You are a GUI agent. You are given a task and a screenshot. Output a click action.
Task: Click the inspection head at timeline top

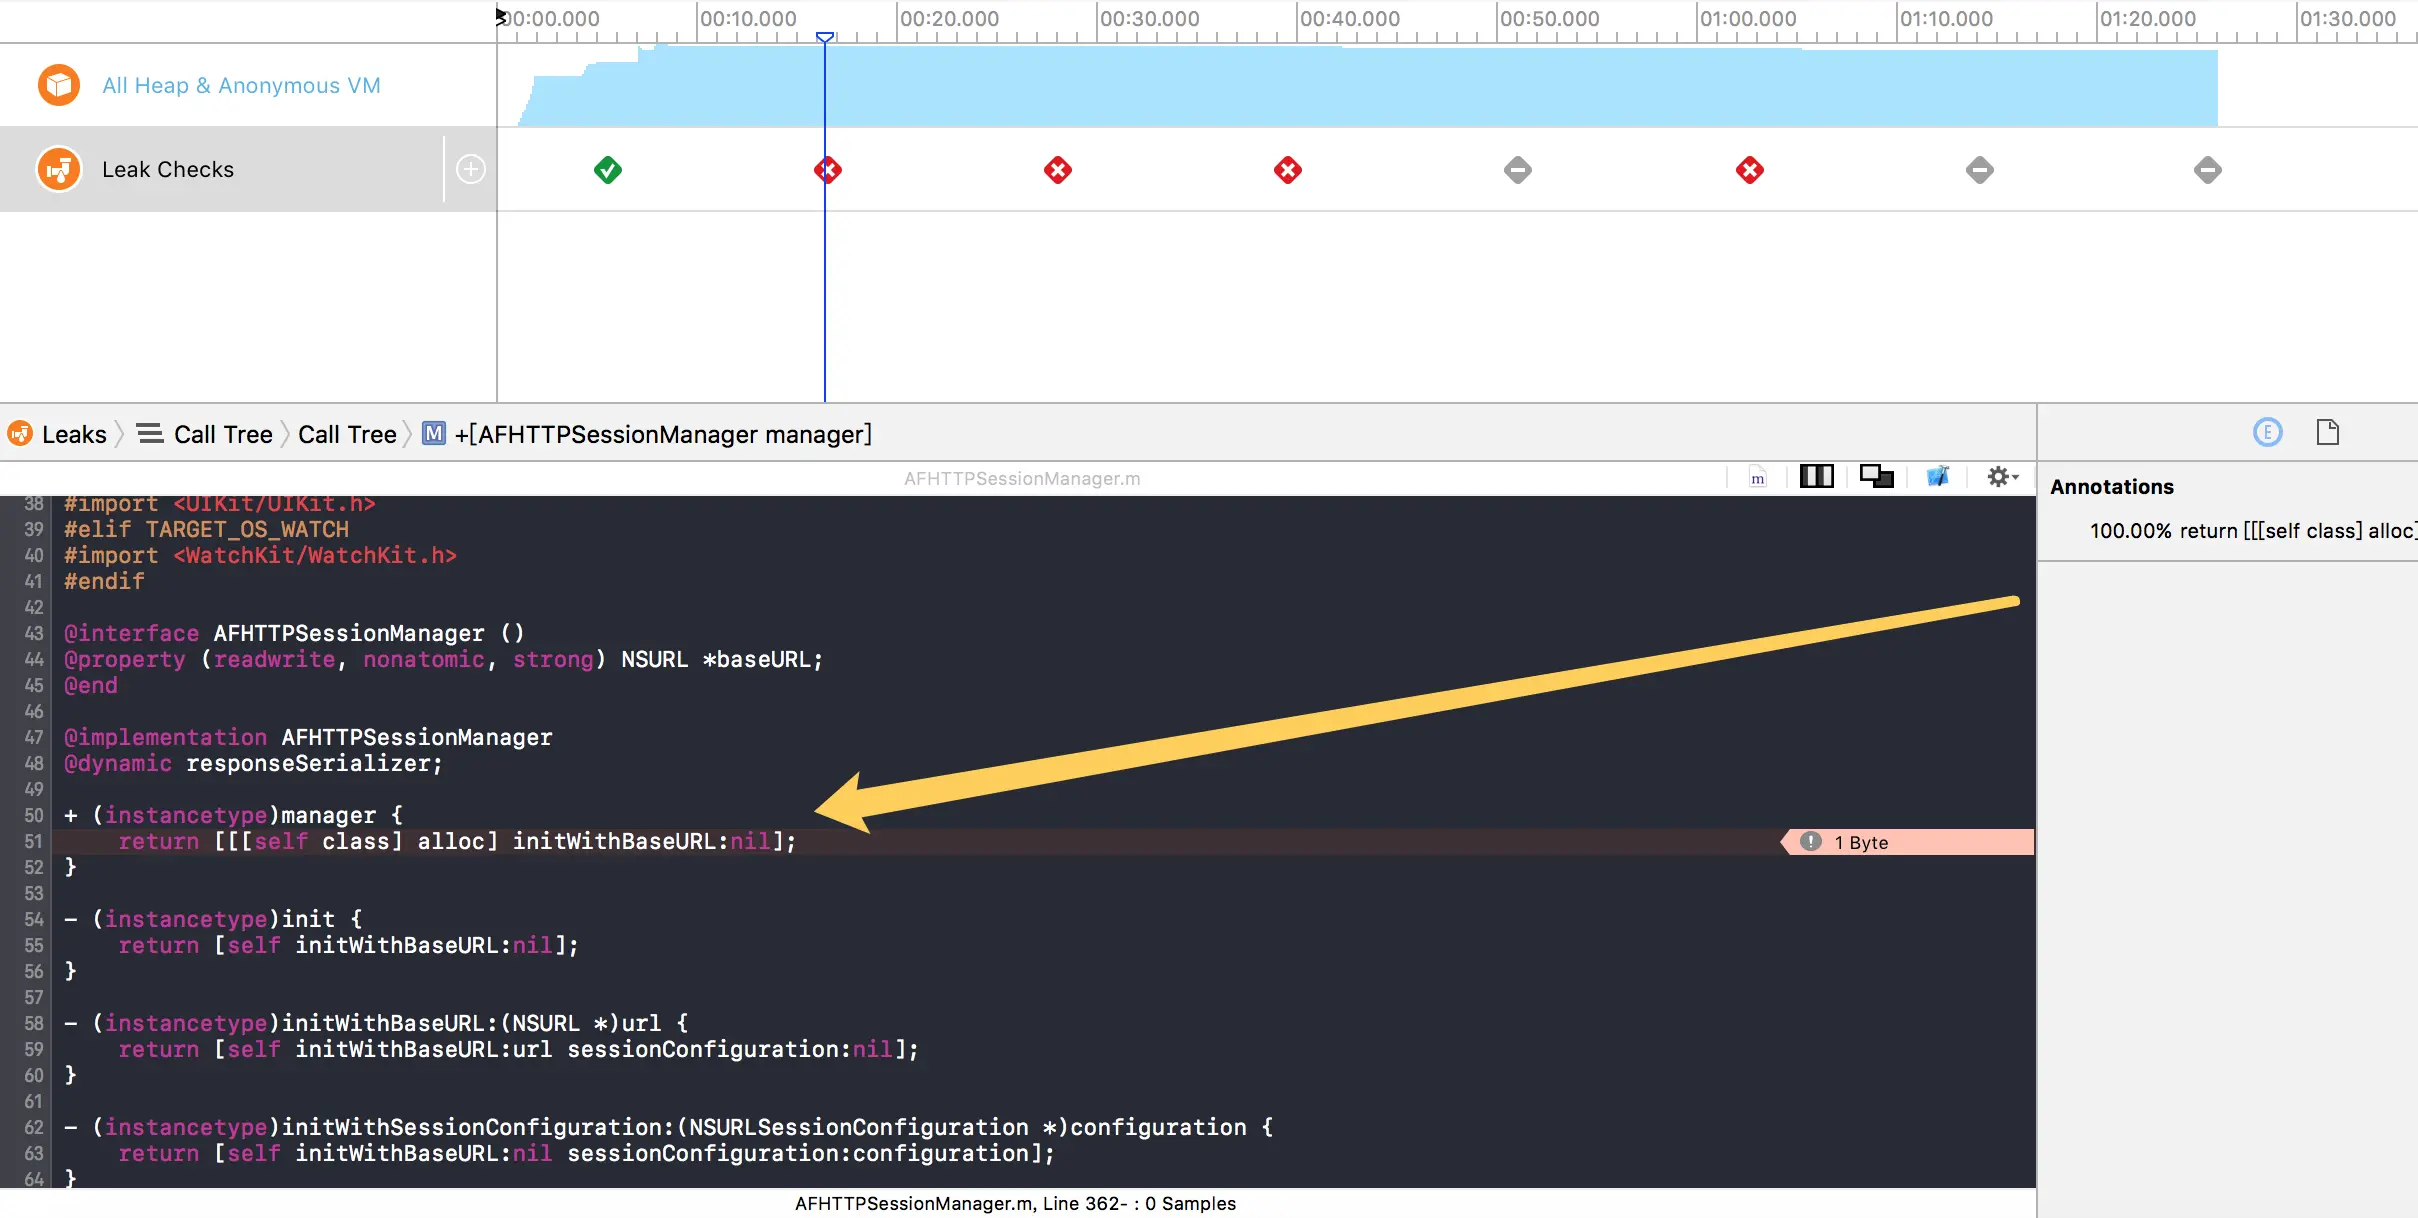(824, 38)
